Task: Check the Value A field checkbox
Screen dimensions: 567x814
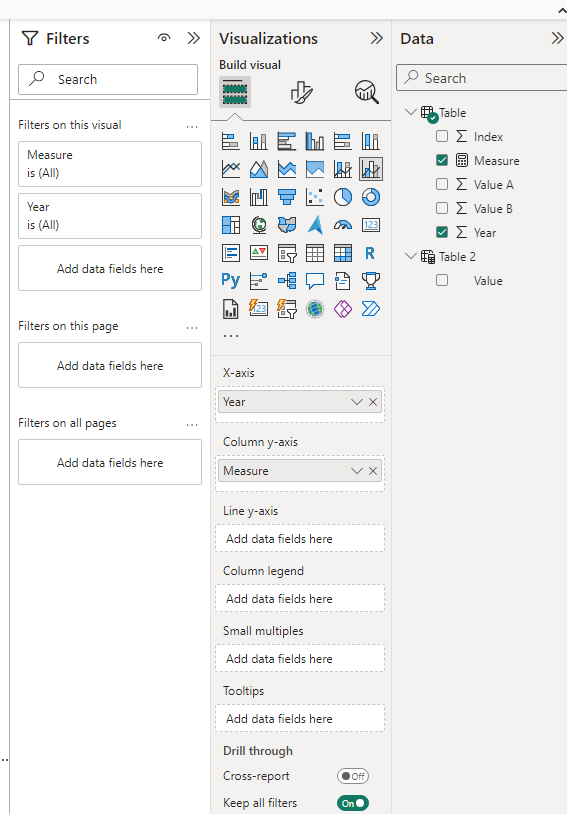Action: [442, 184]
